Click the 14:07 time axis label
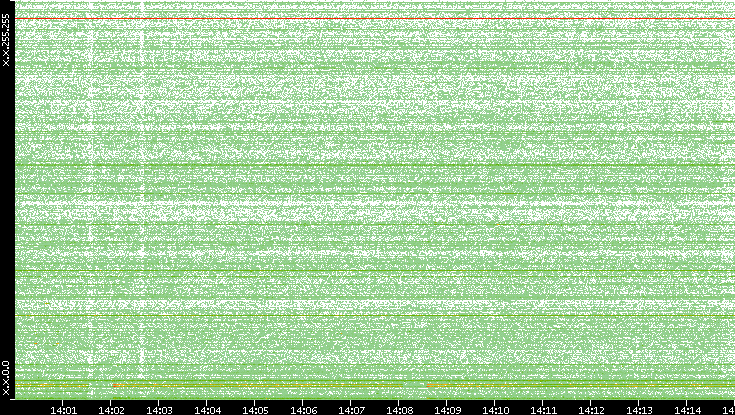This screenshot has height=415, width=735. click(352, 411)
